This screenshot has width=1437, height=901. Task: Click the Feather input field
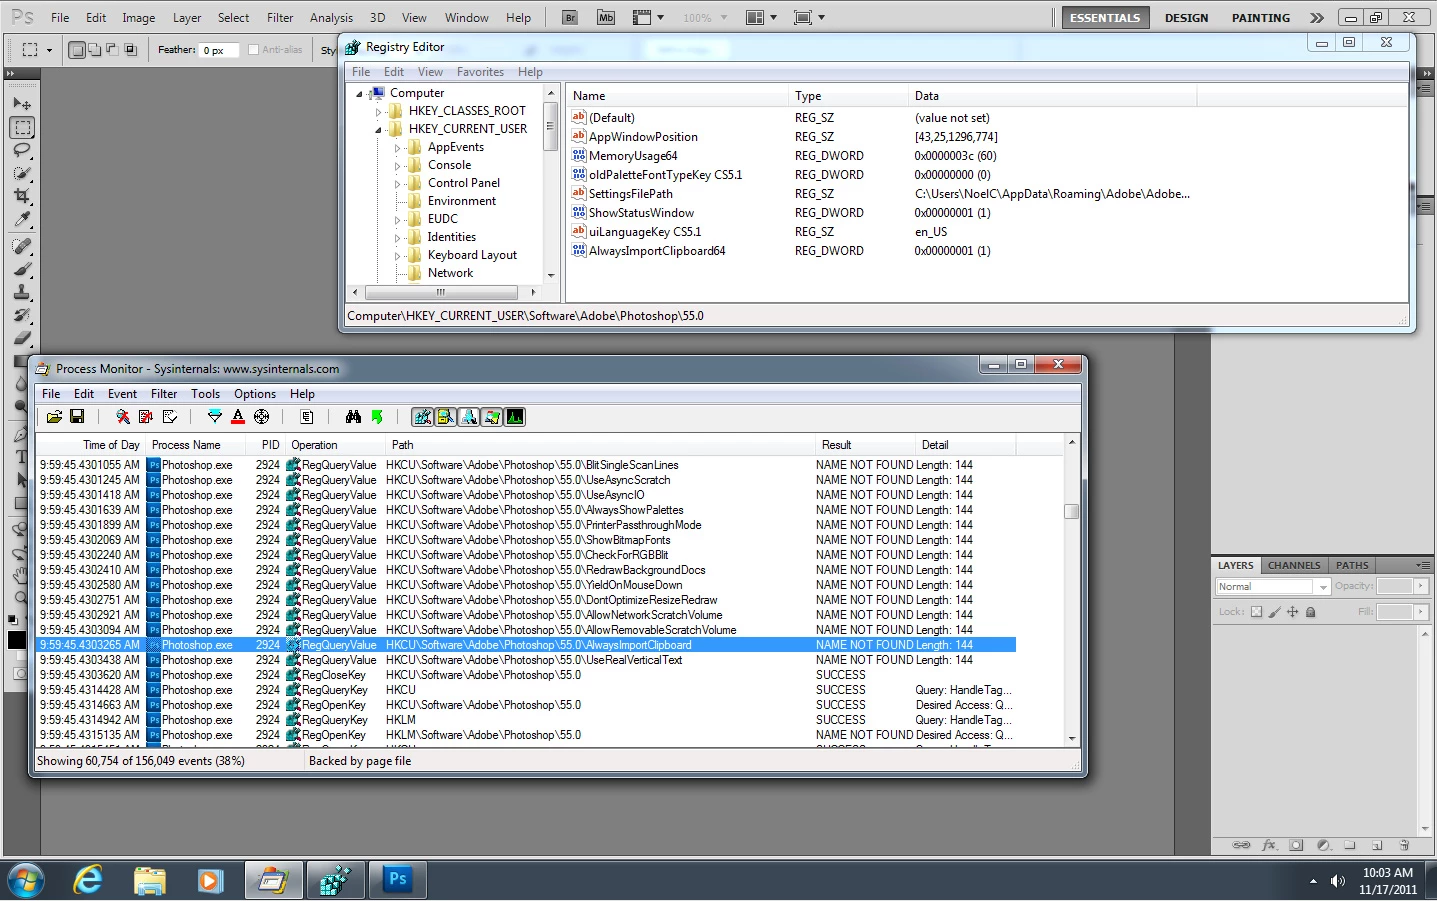[219, 50]
